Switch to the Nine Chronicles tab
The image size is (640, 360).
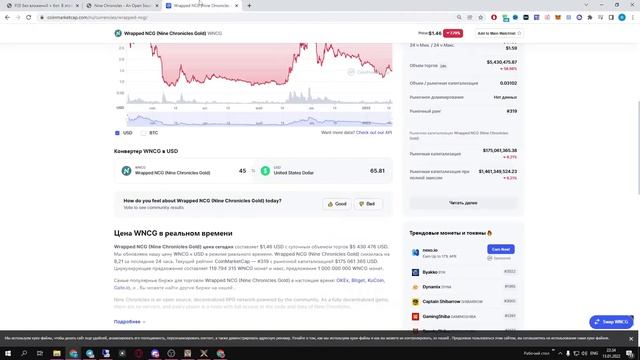point(122,6)
